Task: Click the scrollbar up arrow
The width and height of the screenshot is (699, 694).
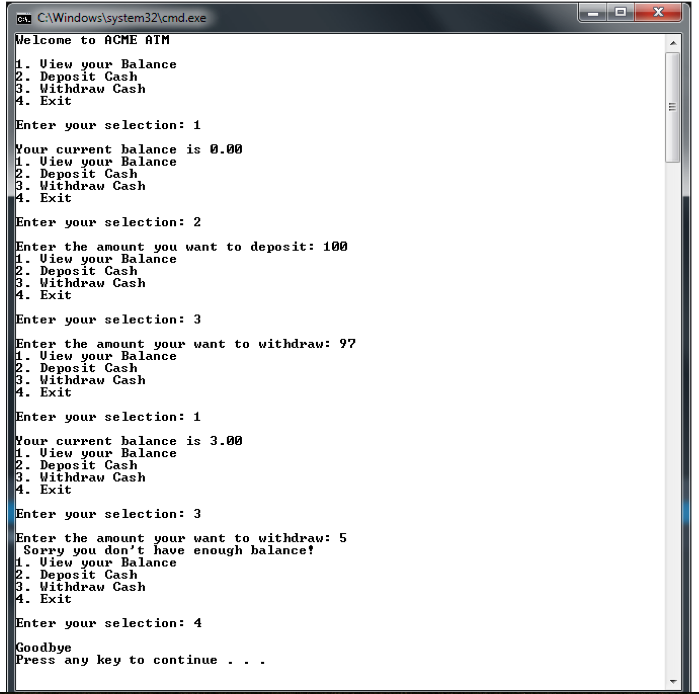Action: click(673, 43)
